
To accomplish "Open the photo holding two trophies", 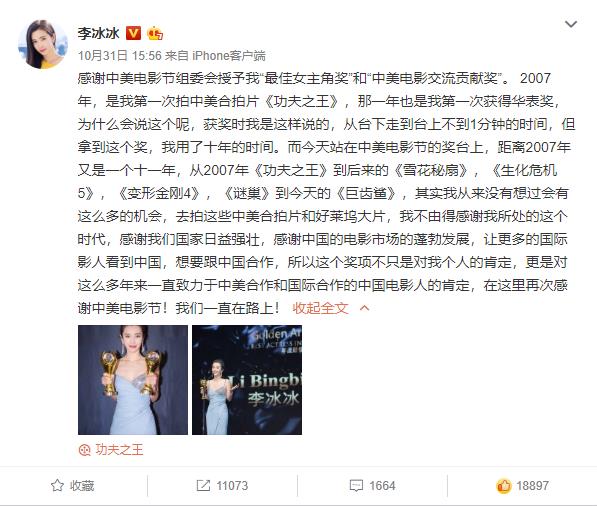I will point(133,380).
